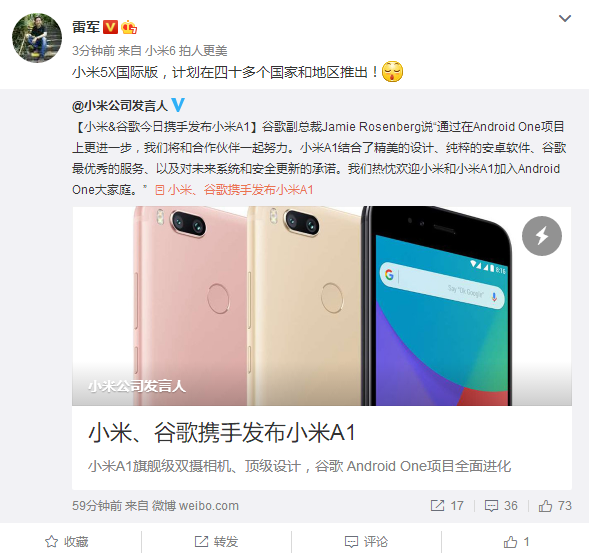
Task: Open article link 小米、谷歌携手发布小米A1
Action: (234, 190)
